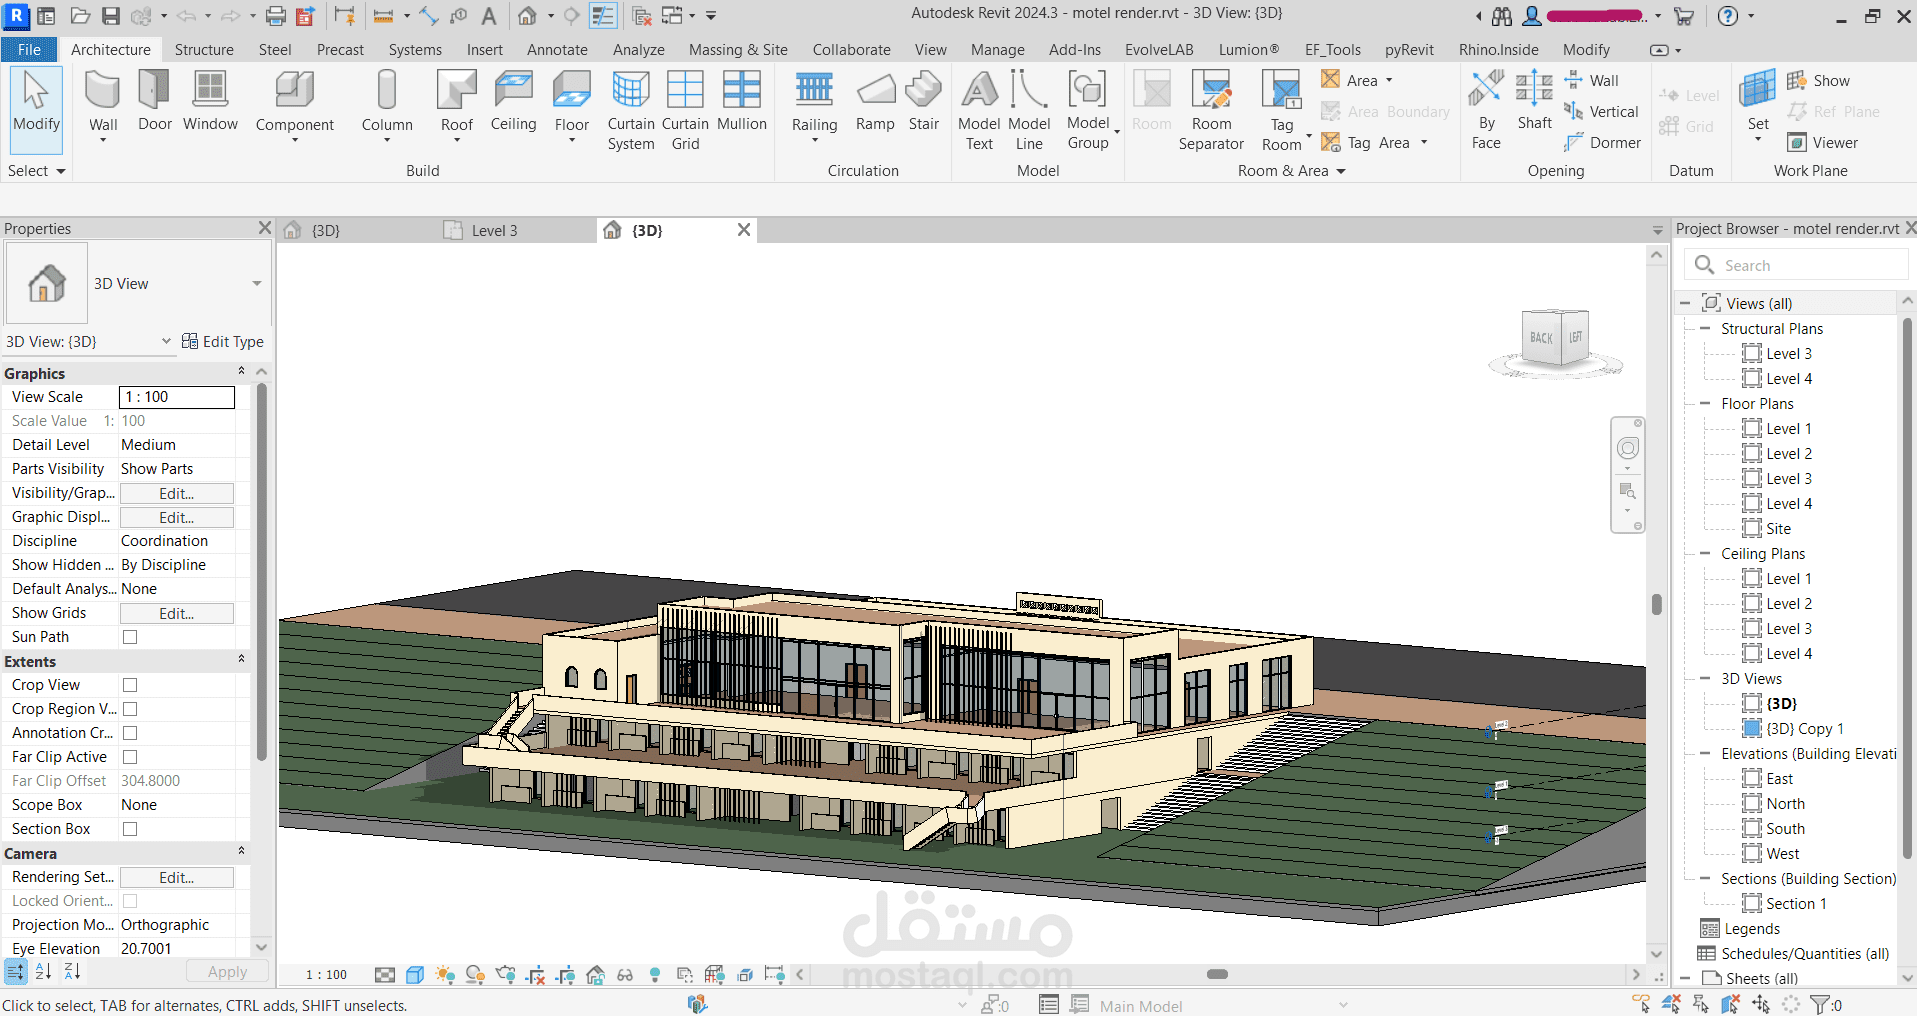Viewport: 1917px width, 1016px height.
Task: Select the Door tool
Action: pyautogui.click(x=154, y=101)
